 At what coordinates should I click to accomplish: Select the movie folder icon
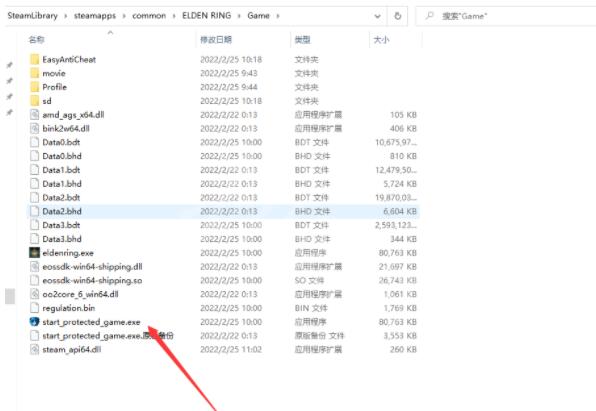coord(35,73)
